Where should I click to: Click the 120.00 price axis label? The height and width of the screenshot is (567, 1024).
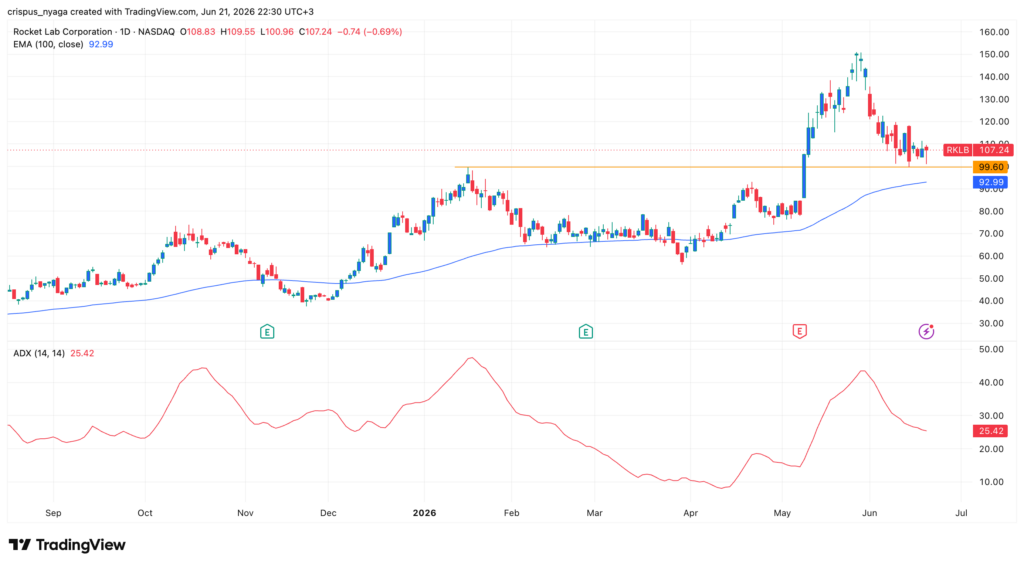click(994, 122)
